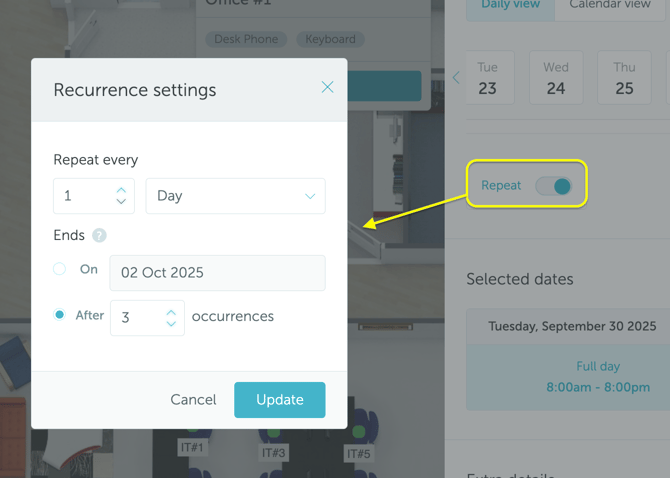Image resolution: width=670 pixels, height=478 pixels.
Task: Select the IT#3 desk on floor map
Action: pos(274,452)
